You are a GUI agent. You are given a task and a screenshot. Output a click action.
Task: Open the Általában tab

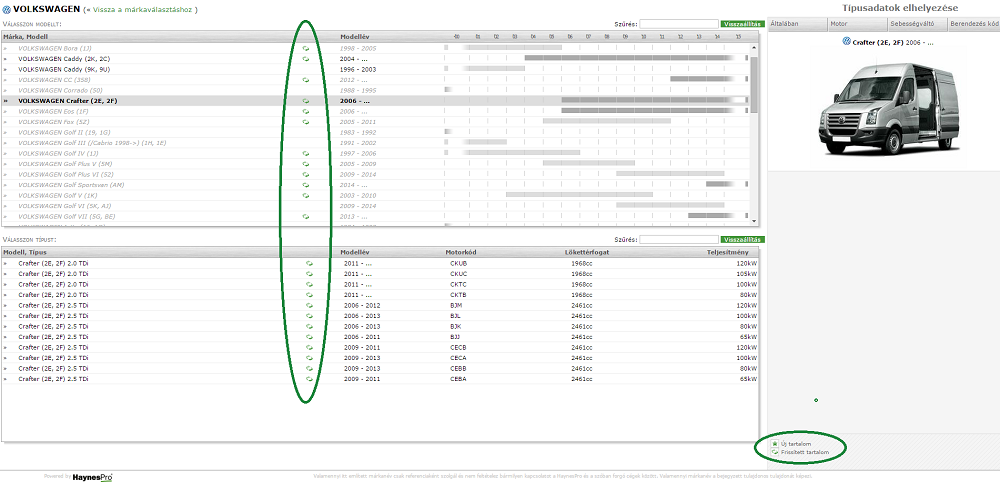797,24
